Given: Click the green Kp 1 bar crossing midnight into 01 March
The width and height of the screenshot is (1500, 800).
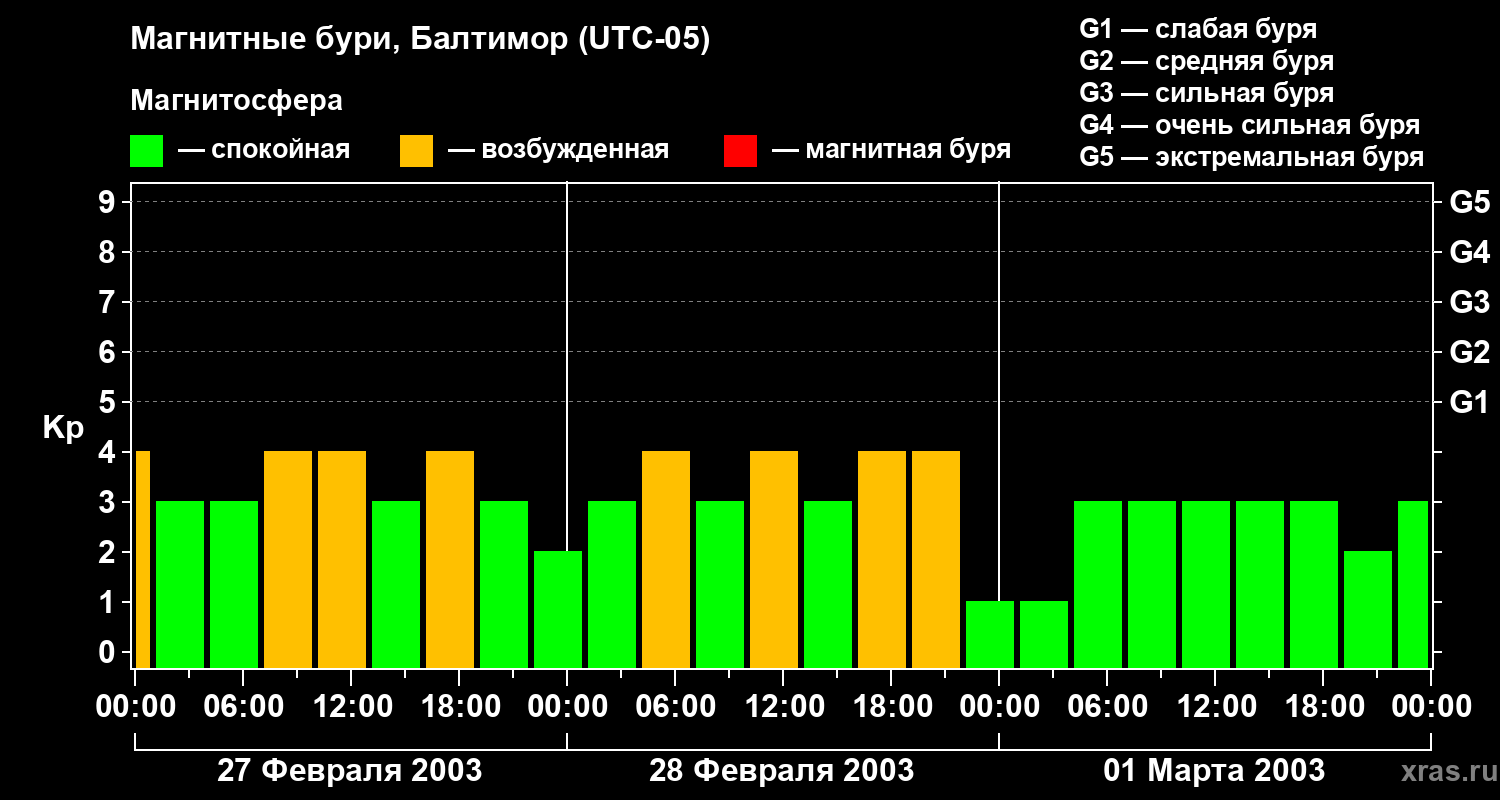Looking at the screenshot, I should point(990,634).
